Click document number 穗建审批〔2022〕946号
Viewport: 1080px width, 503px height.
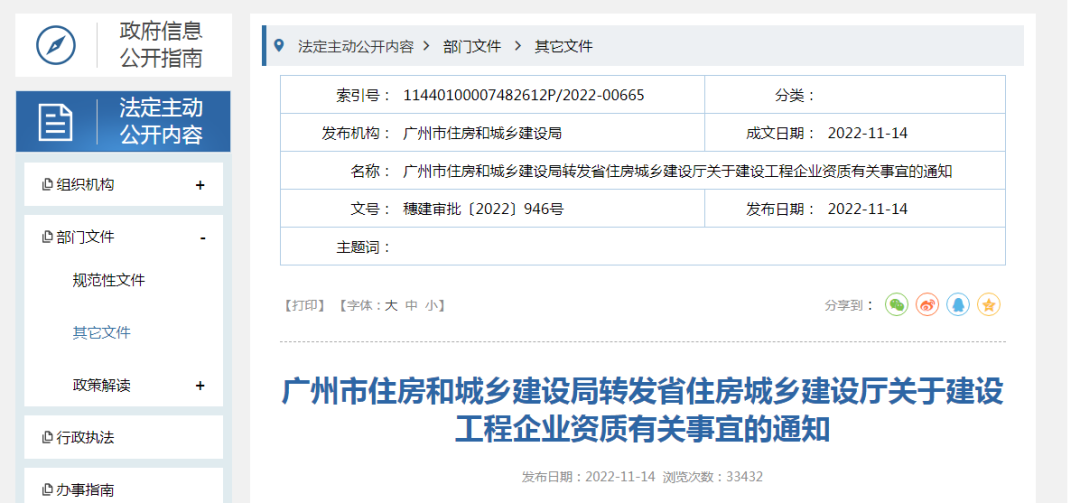484,209
